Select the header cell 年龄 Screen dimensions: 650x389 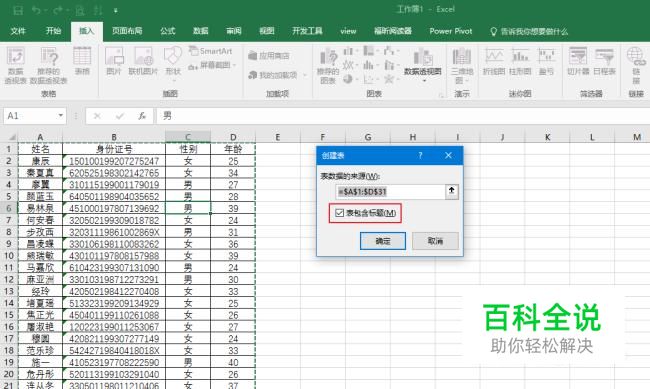coord(233,149)
